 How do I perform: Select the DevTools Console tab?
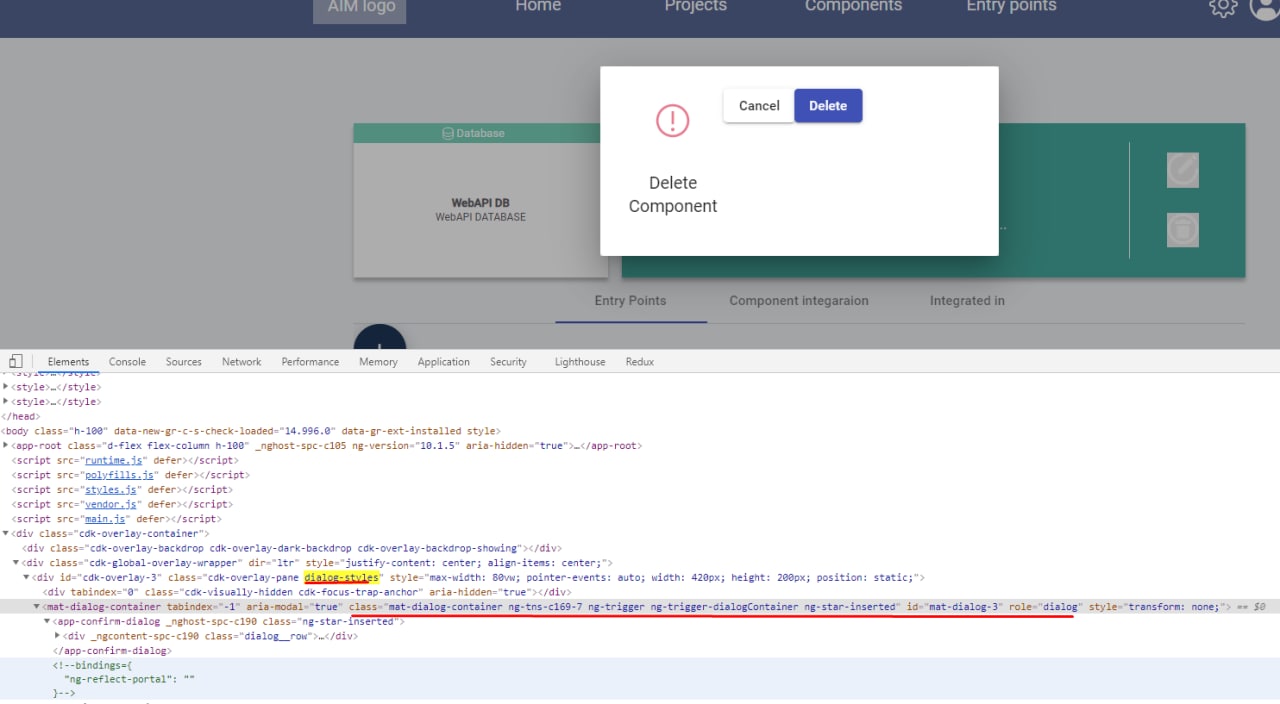click(127, 362)
